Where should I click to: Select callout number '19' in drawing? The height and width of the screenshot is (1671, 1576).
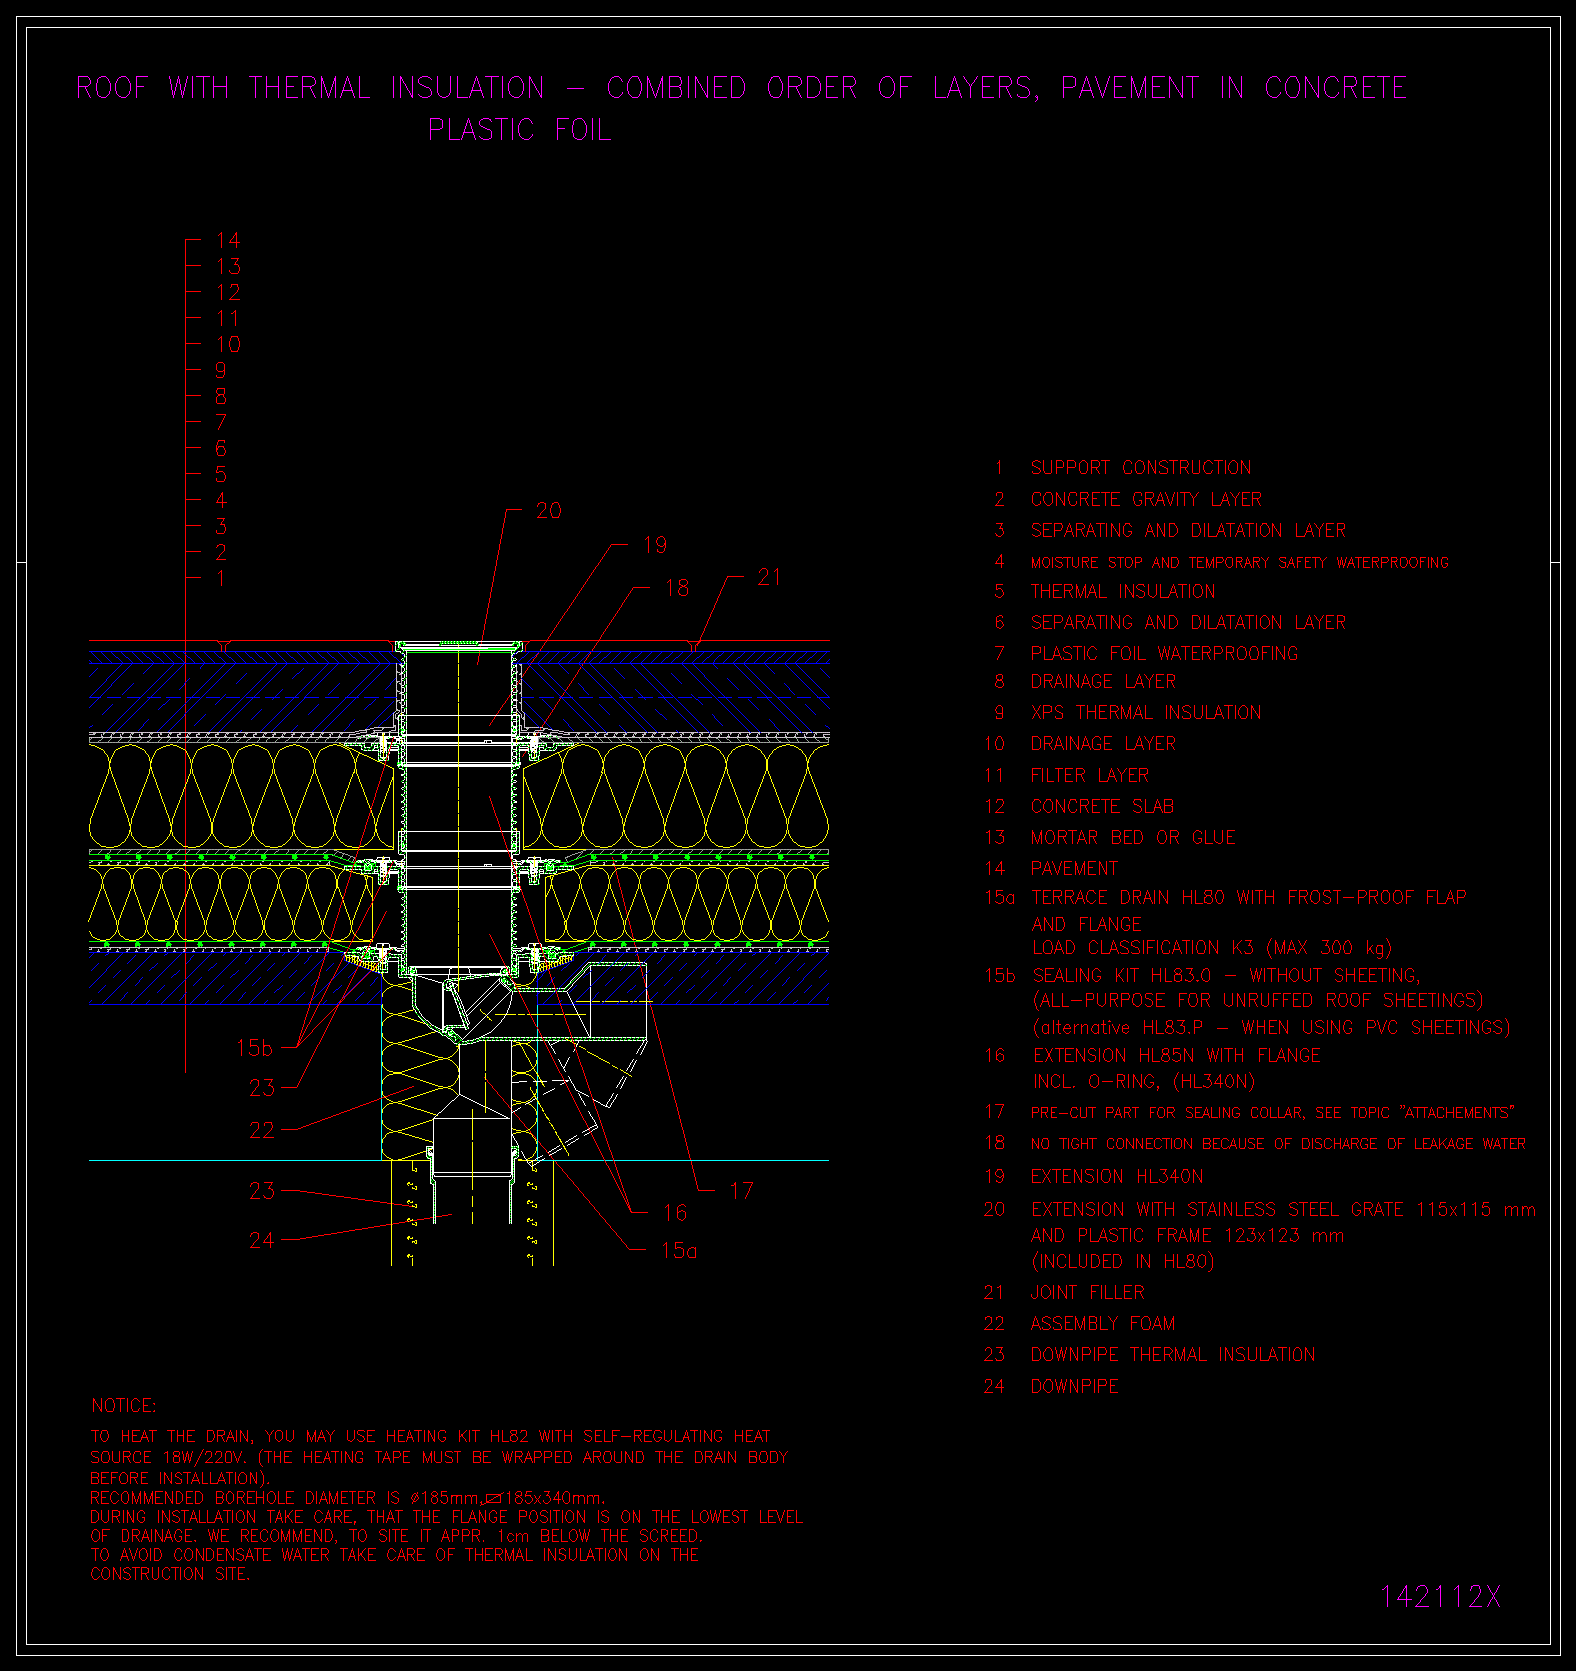655,546
